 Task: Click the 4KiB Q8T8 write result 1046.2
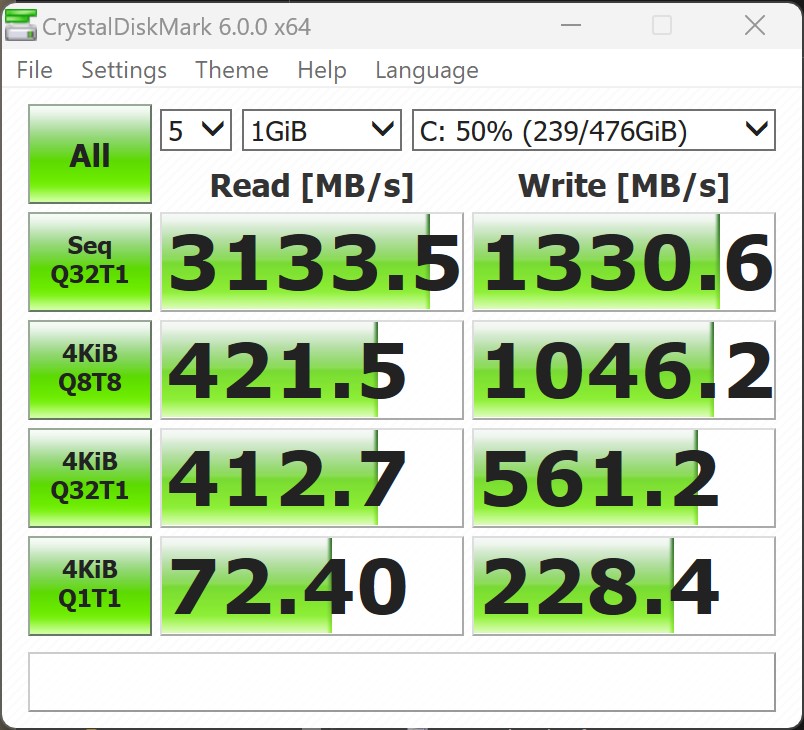pos(624,370)
